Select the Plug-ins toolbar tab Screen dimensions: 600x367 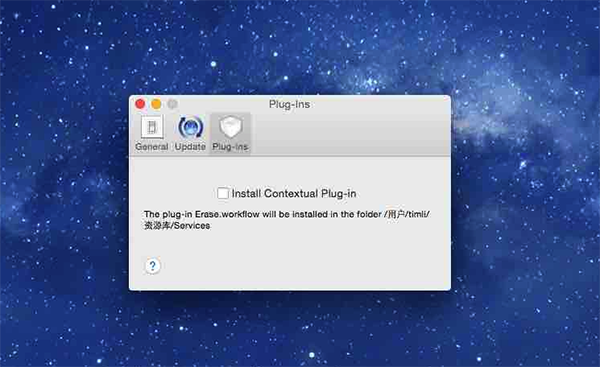pyautogui.click(x=230, y=133)
